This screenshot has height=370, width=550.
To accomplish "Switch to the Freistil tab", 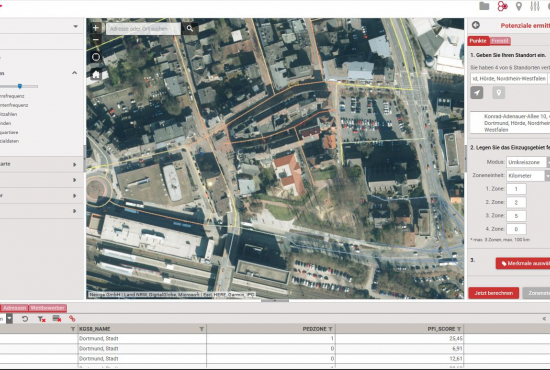I will coord(500,41).
